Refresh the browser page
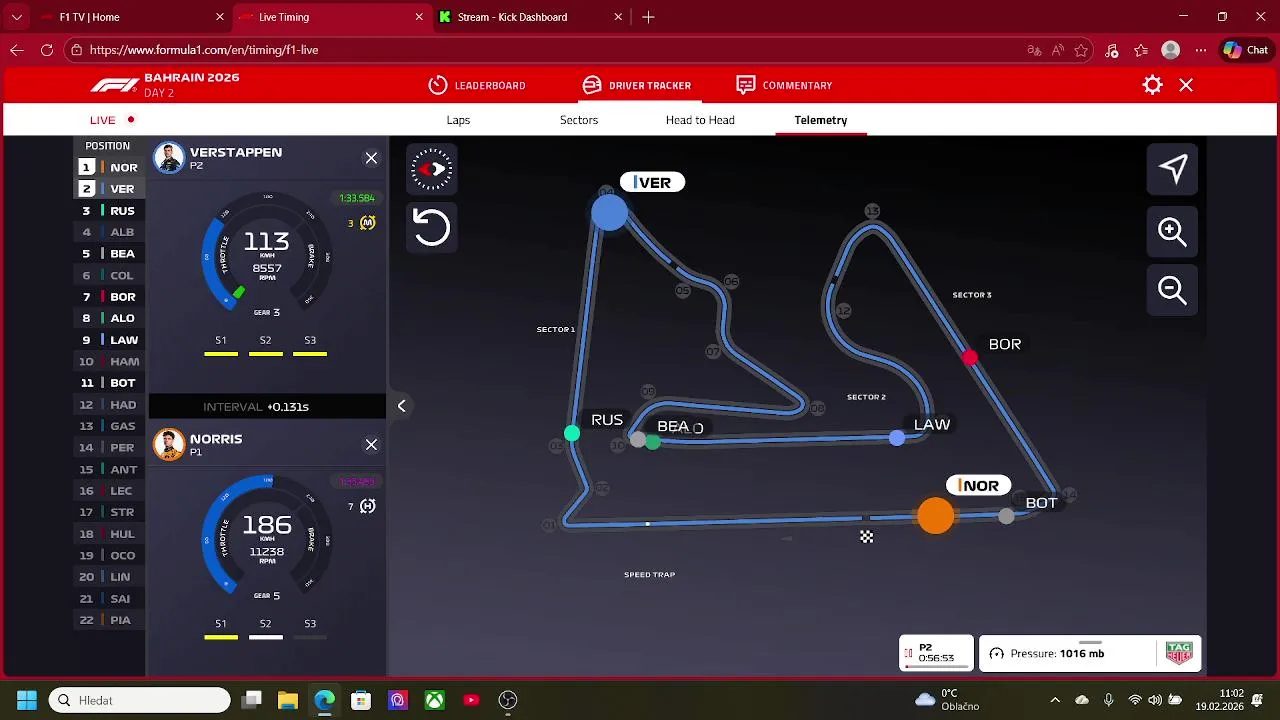This screenshot has height=720, width=1280. coord(47,50)
